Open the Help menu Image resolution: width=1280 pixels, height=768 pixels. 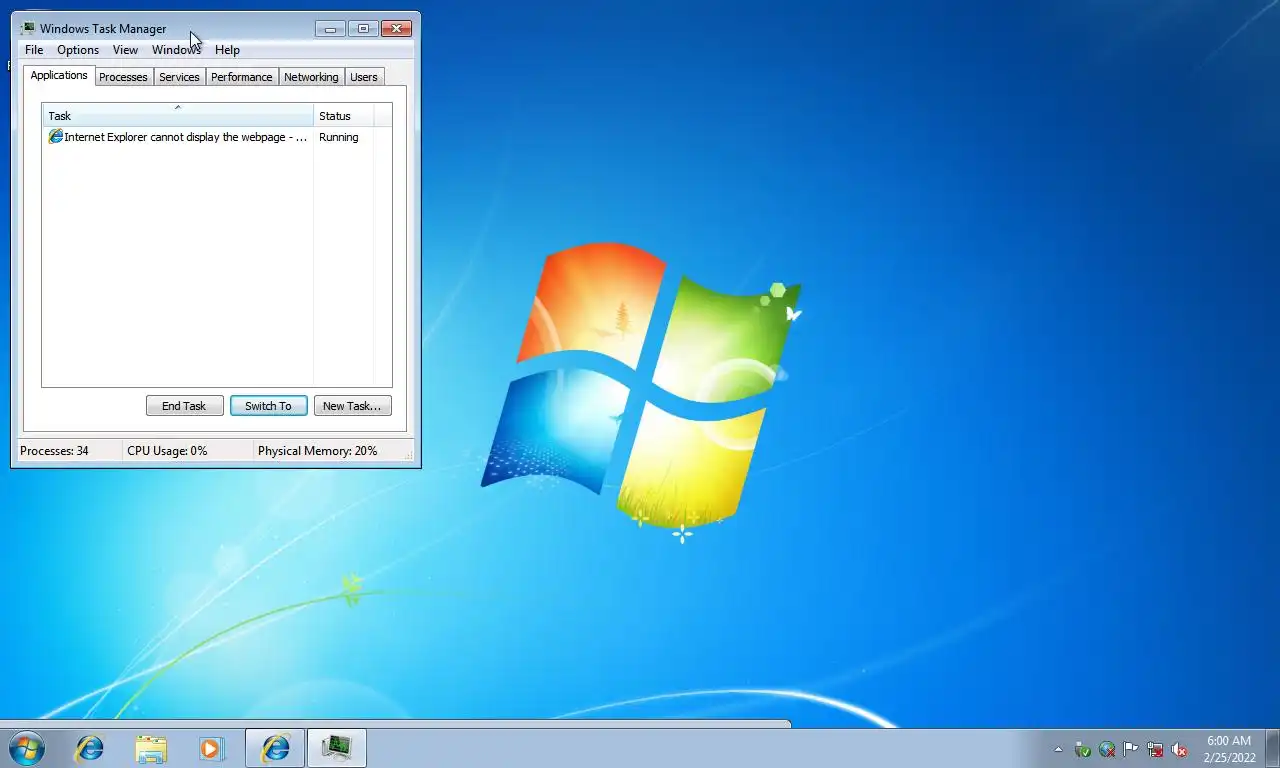point(227,50)
